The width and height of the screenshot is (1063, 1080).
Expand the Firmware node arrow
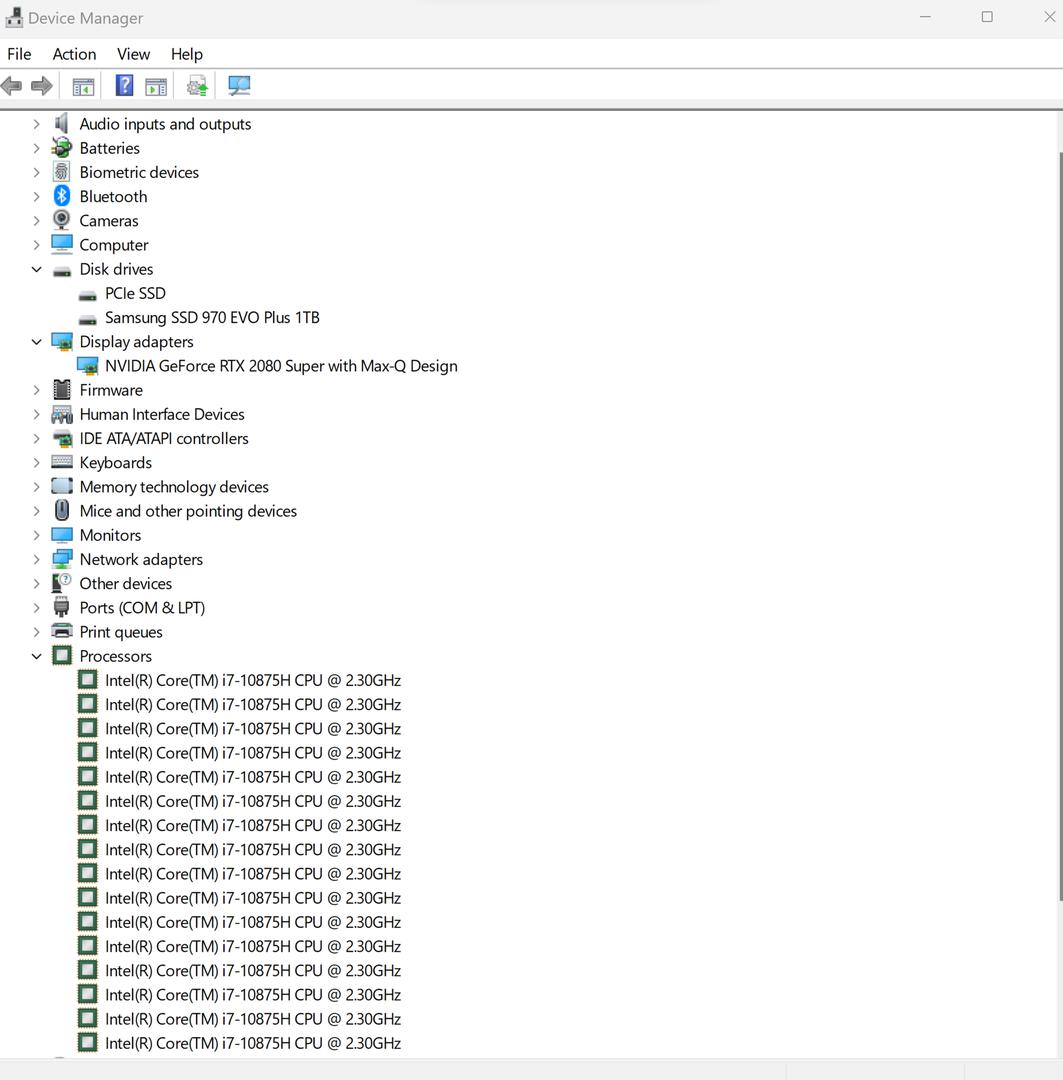[x=37, y=390]
